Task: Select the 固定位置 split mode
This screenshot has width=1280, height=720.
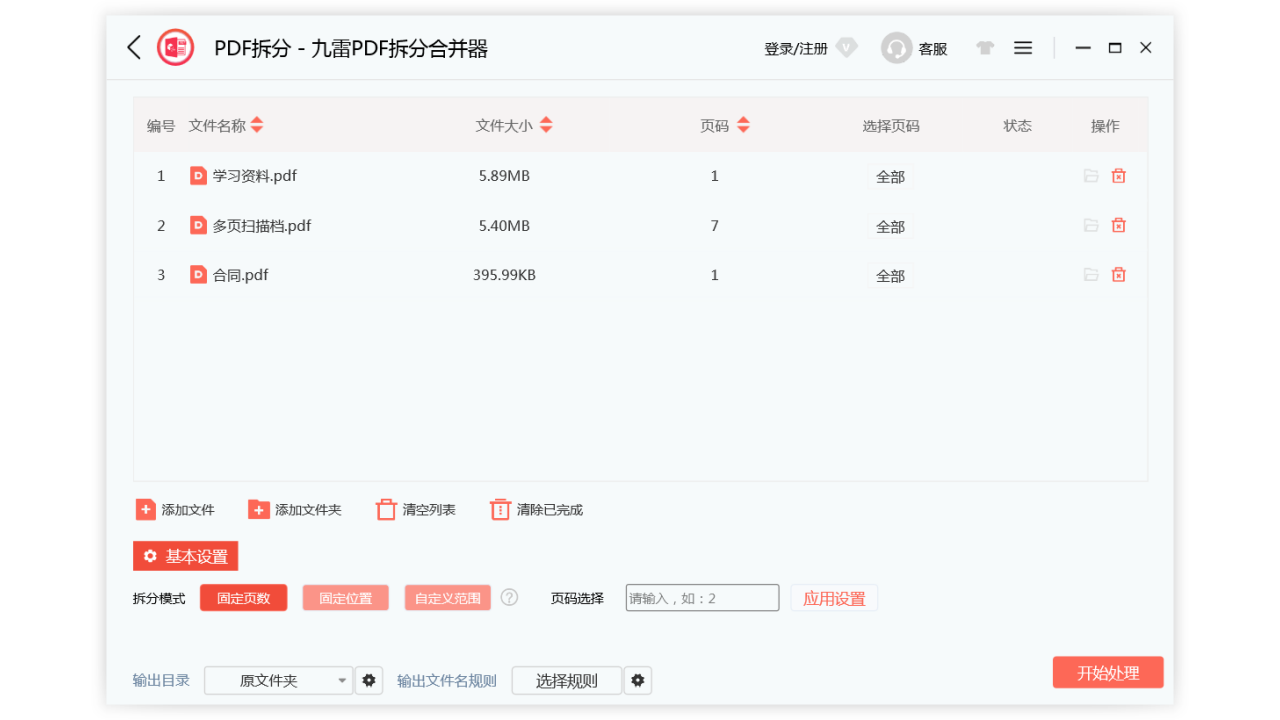Action: coord(345,597)
